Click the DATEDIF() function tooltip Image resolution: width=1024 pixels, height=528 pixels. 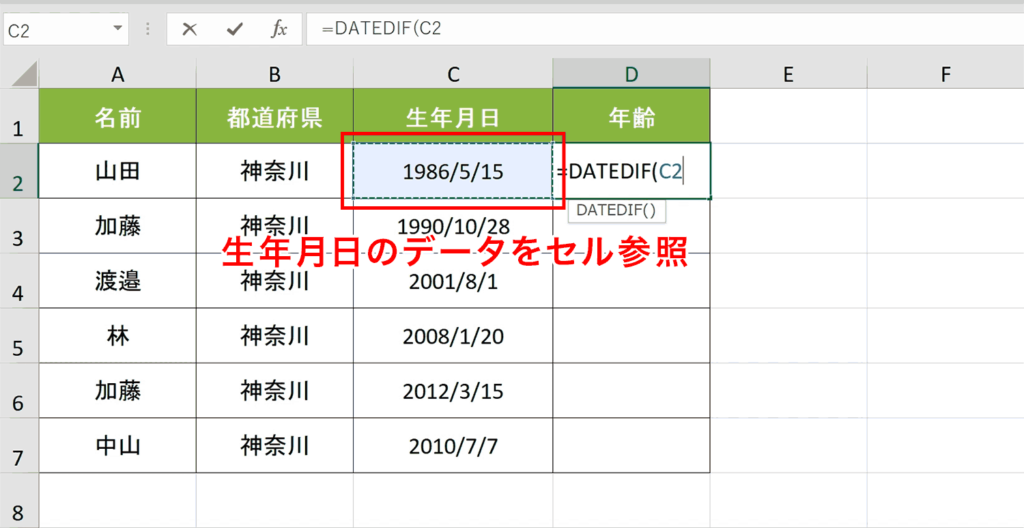coord(616,212)
